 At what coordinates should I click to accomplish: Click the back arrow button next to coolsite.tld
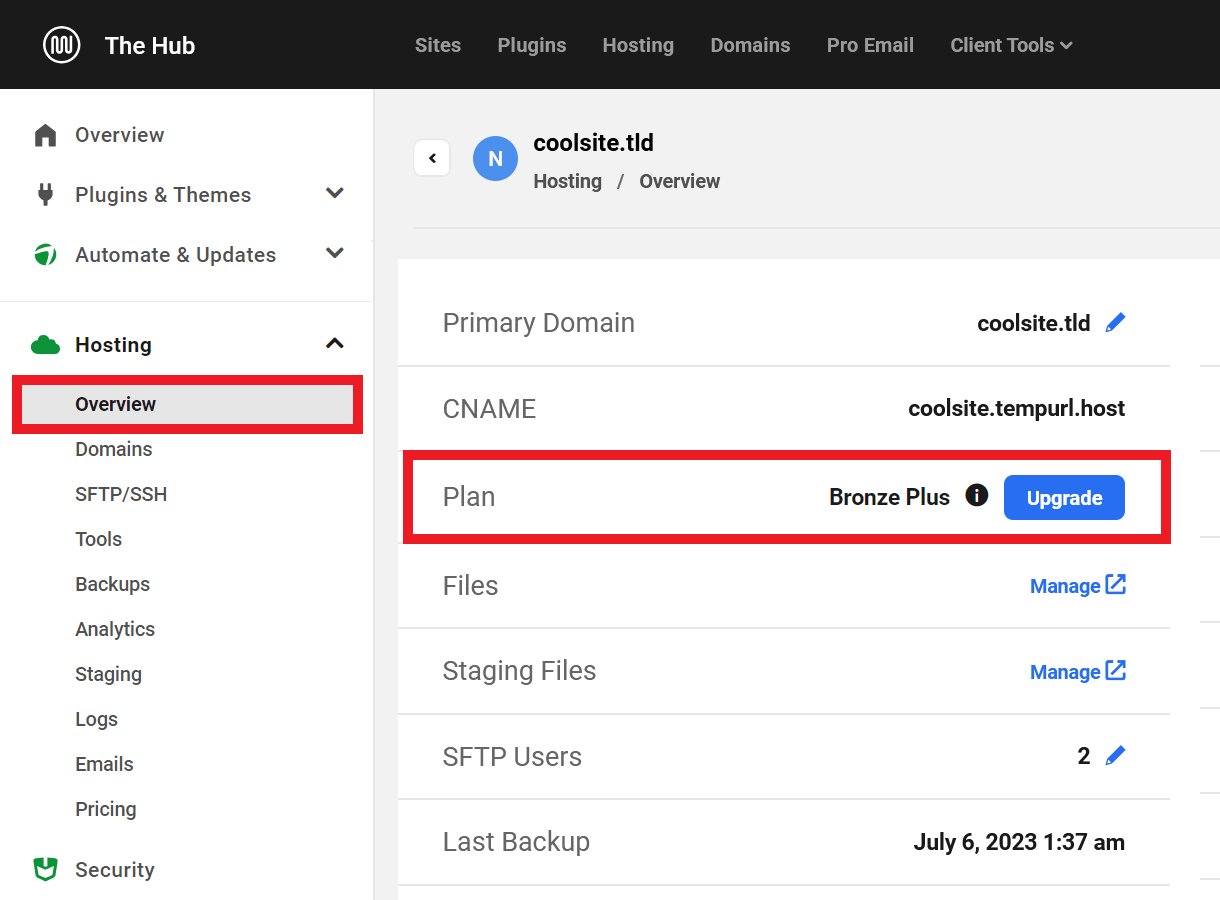pyautogui.click(x=432, y=158)
